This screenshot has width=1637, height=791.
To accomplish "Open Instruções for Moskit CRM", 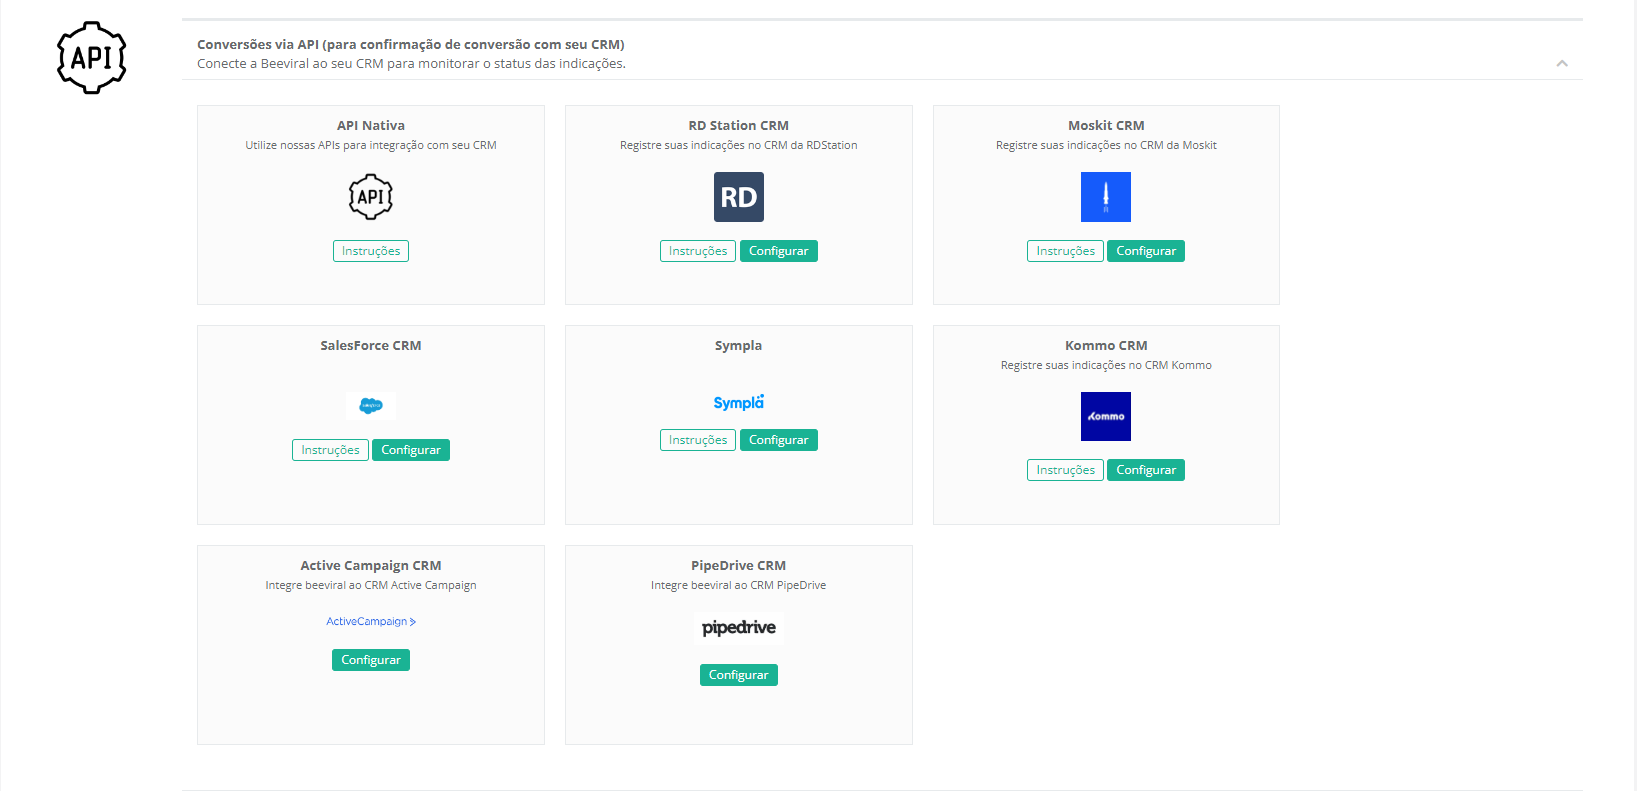I will click(x=1065, y=251).
